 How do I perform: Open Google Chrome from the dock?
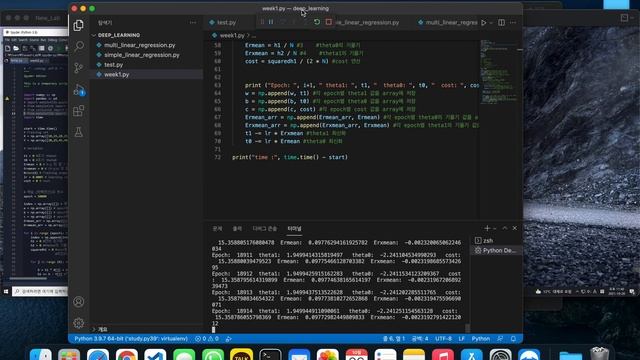point(127,355)
